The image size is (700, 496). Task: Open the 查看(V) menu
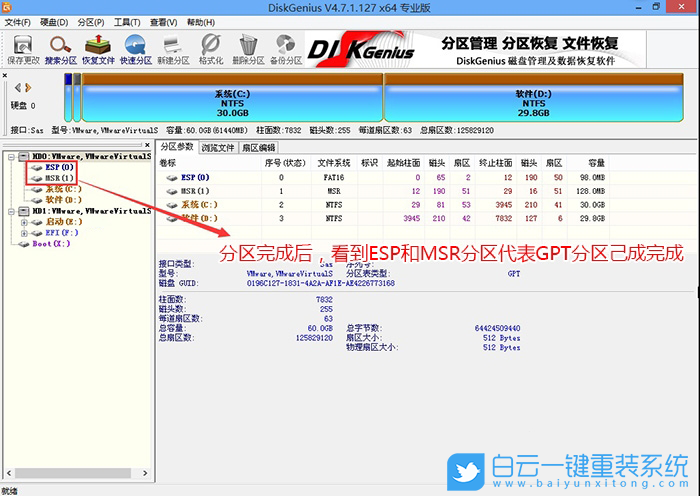point(163,22)
